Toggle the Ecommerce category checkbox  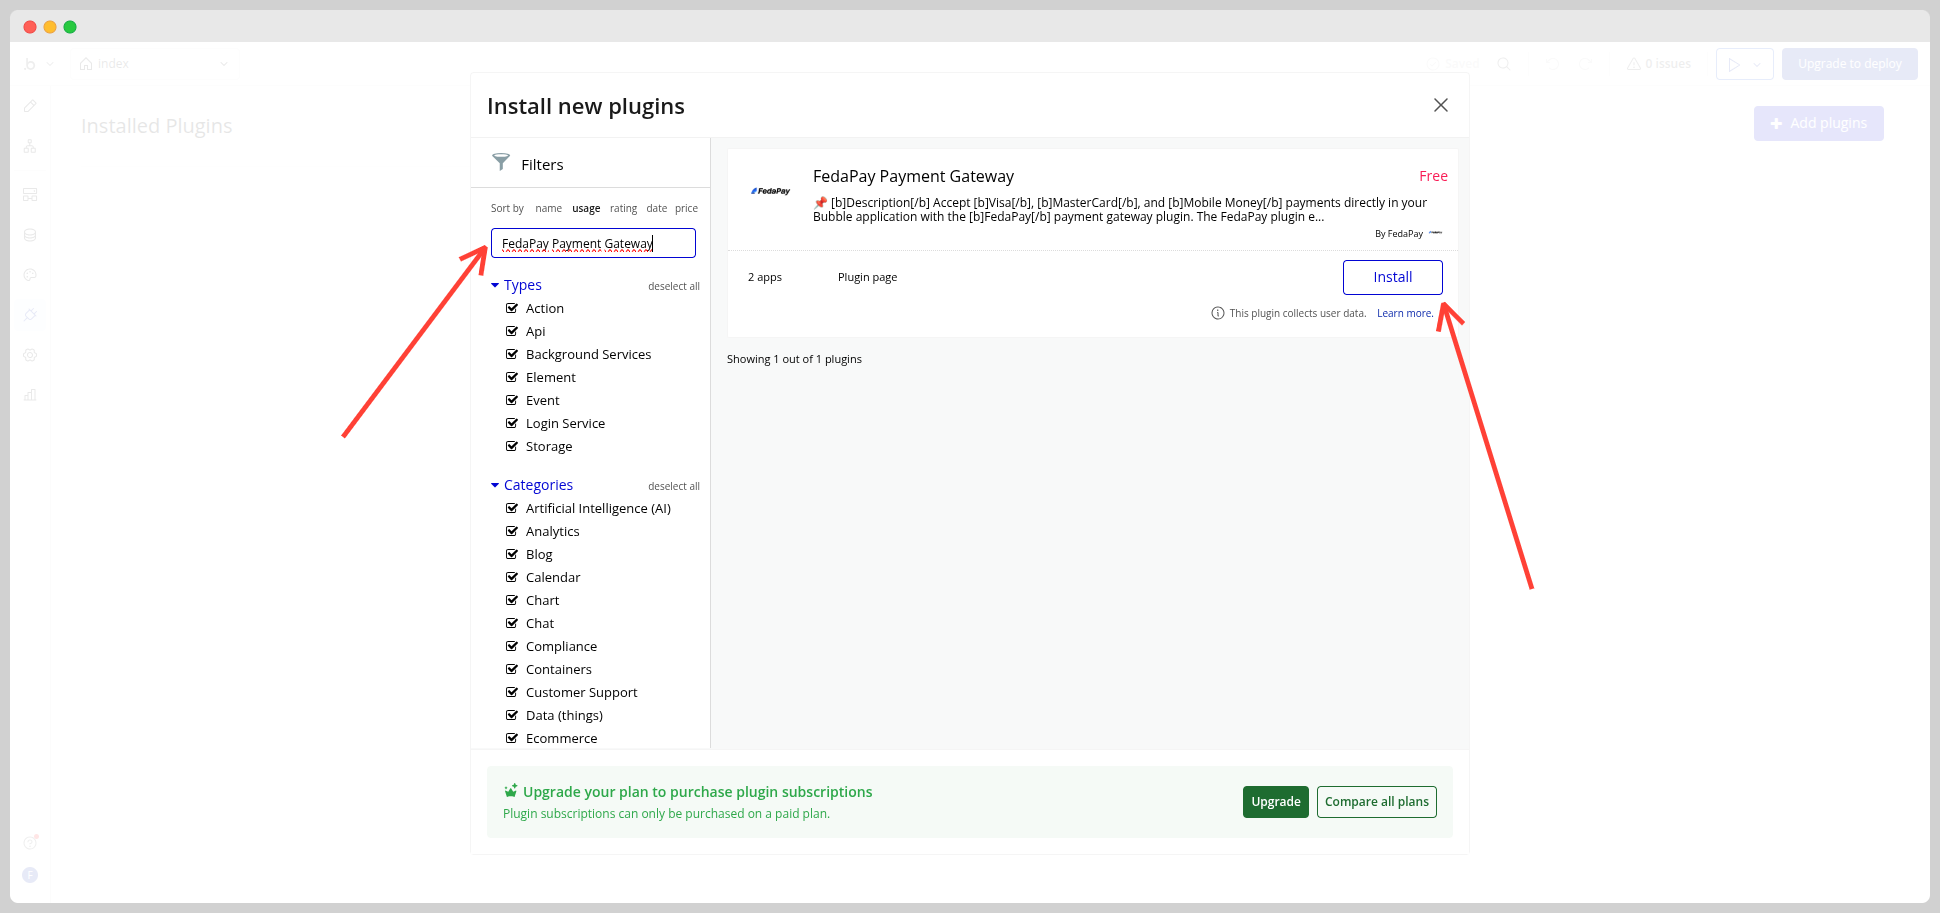(x=512, y=738)
